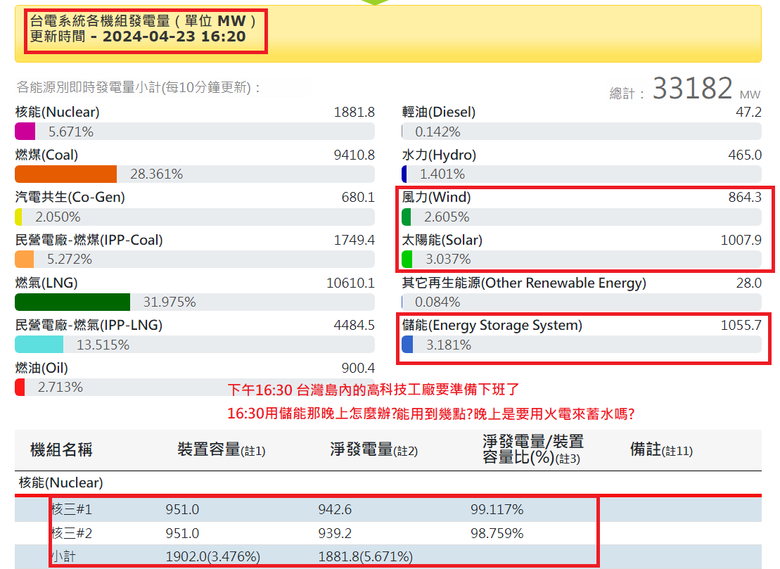Screen dimensions: 780x569
Task: Click the 裝置容量 column header
Action: (x=221, y=449)
